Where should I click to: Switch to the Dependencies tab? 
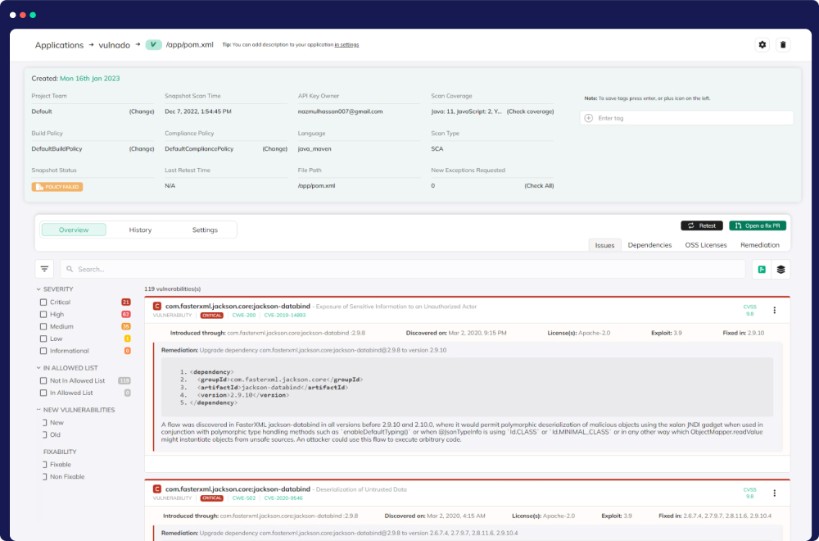point(649,245)
